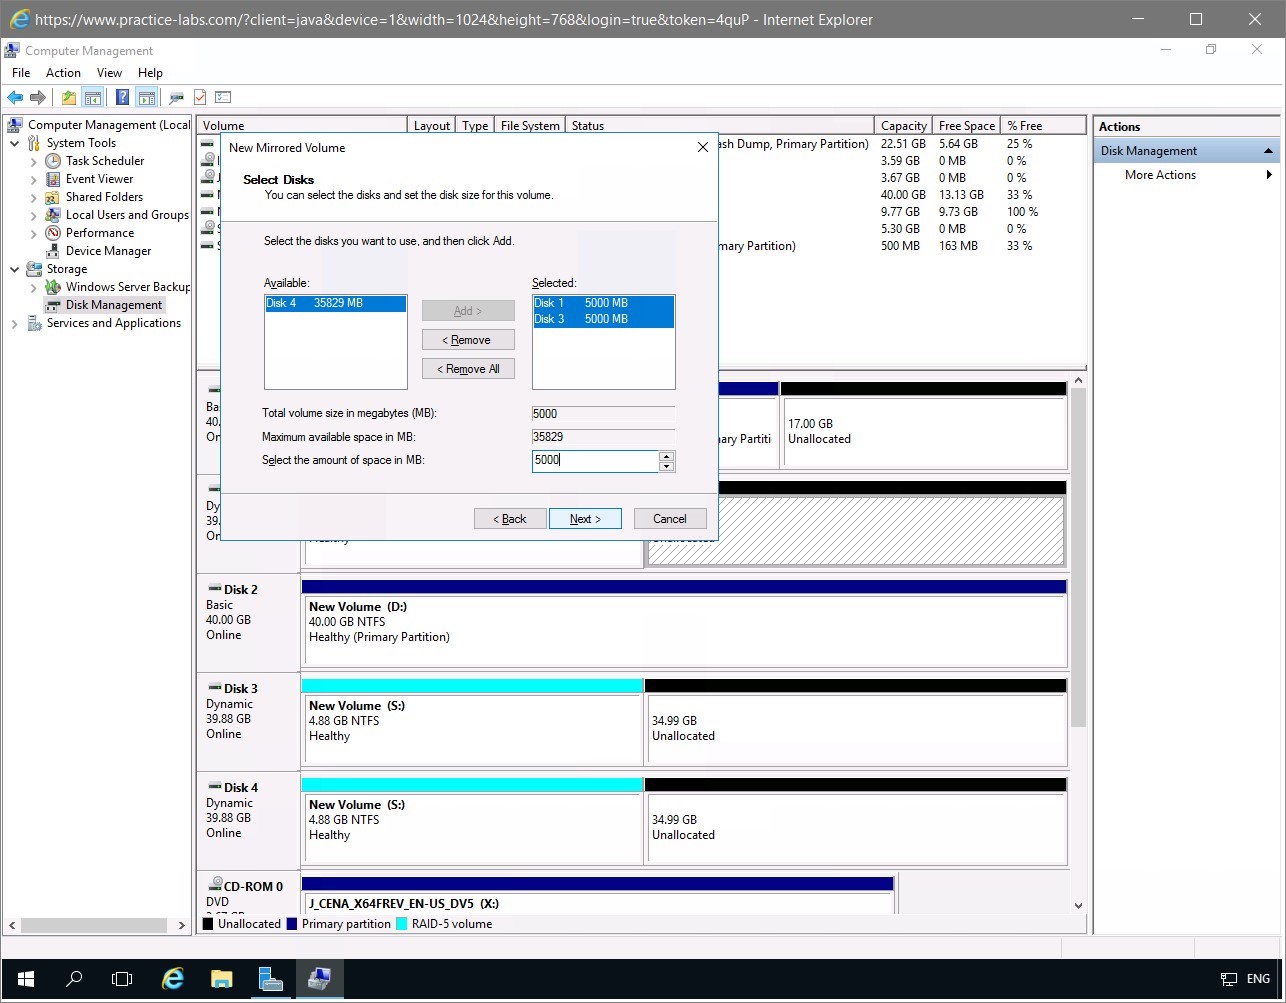Expand the More Actions submenu arrow

tap(1269, 175)
